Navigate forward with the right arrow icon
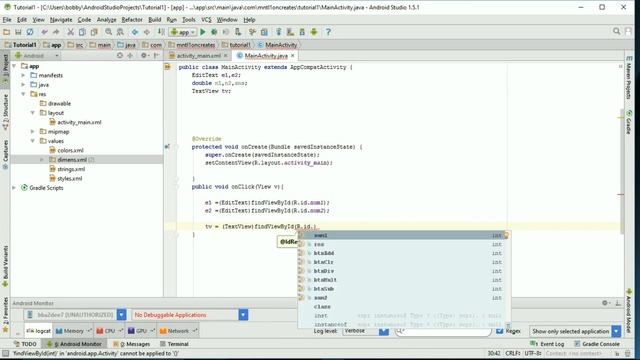The image size is (640, 360). 147,32
